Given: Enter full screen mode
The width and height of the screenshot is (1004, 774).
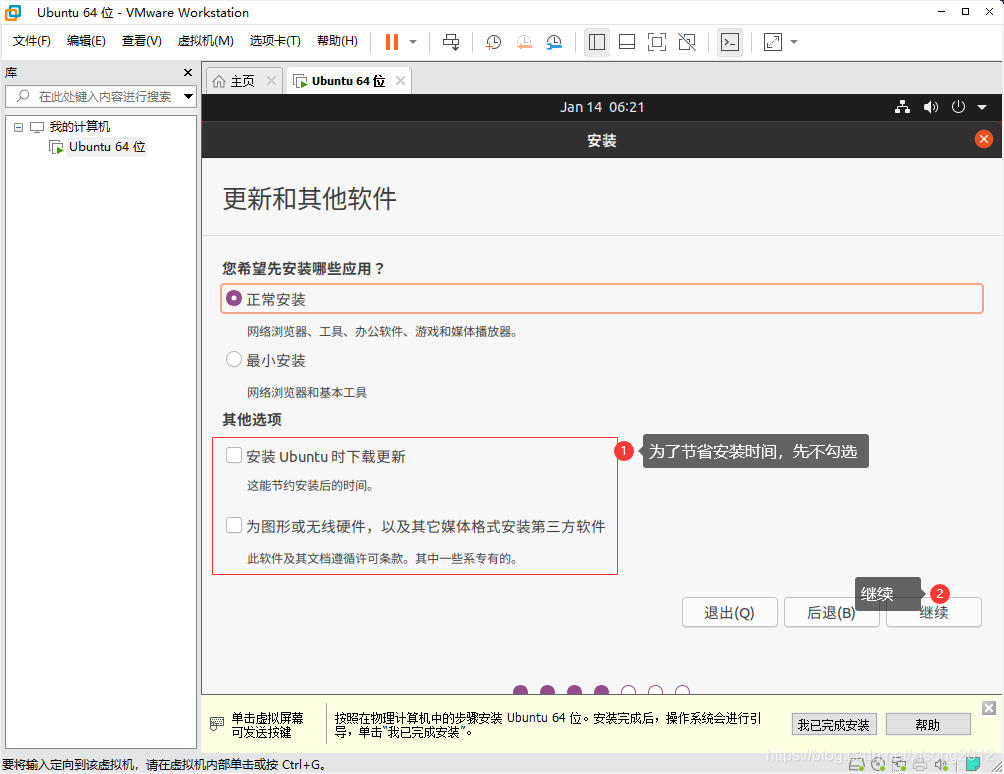Looking at the screenshot, I should coord(657,42).
